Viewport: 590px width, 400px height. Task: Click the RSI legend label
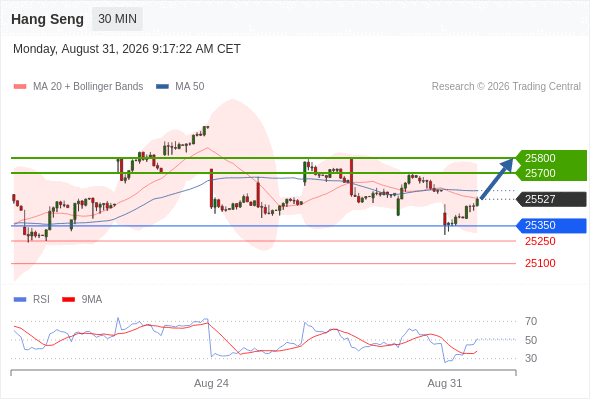coord(41,300)
